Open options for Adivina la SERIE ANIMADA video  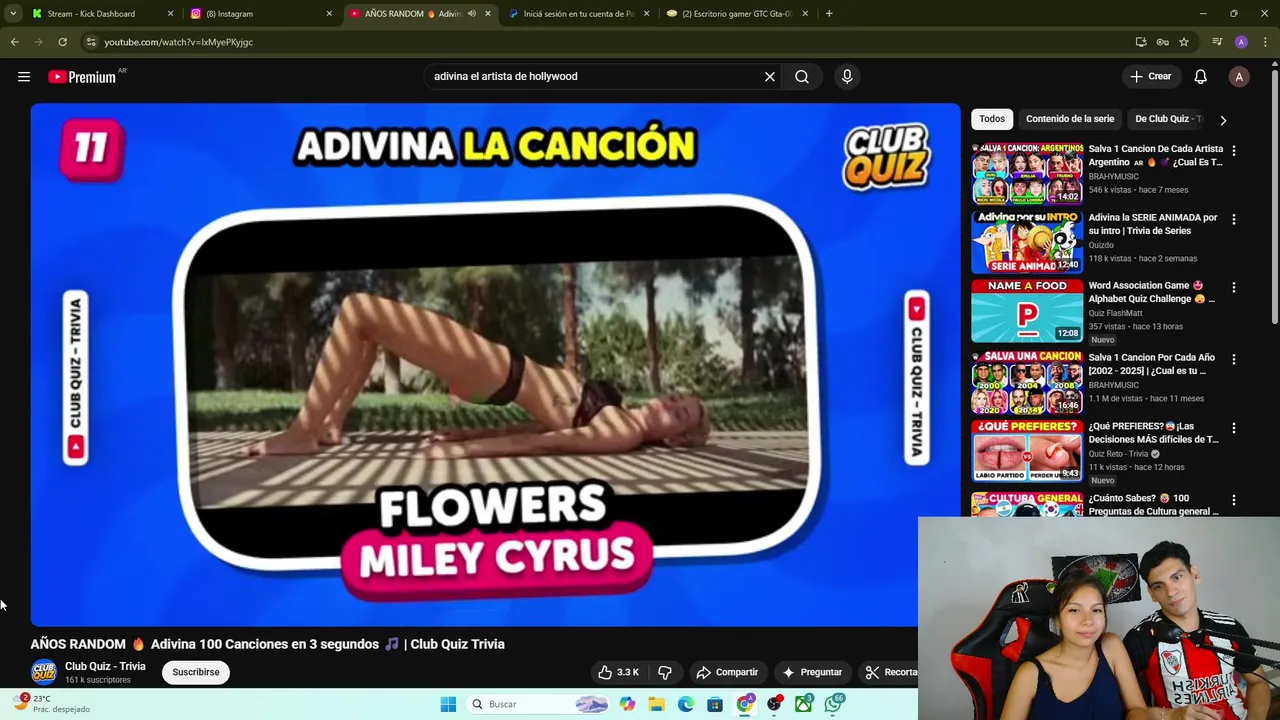[1234, 219]
